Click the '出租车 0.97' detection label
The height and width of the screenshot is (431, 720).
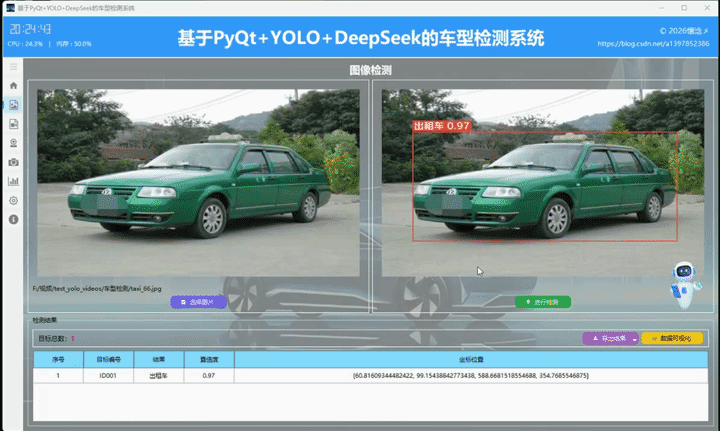click(x=442, y=126)
